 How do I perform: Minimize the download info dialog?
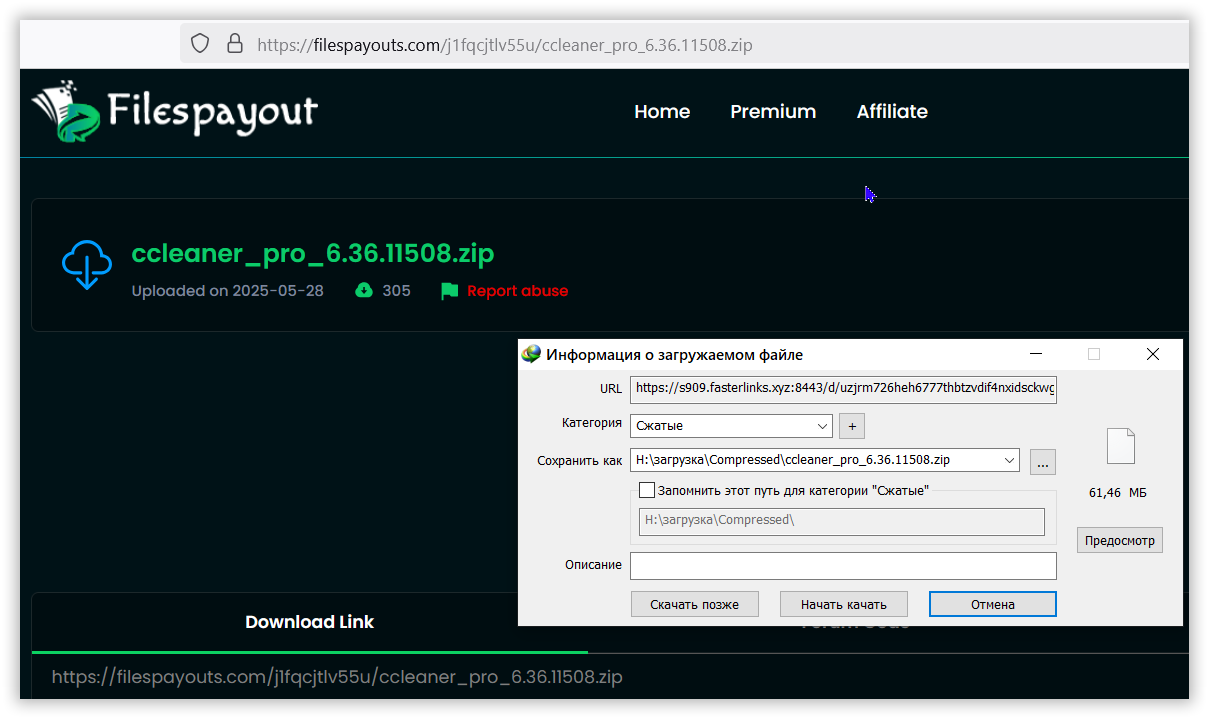click(1036, 354)
